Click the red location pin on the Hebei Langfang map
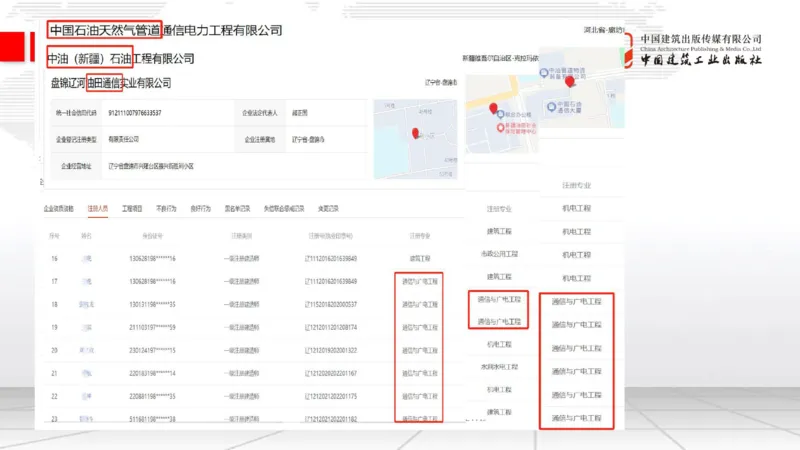Image resolution: width=800 pixels, height=450 pixels. [569, 81]
